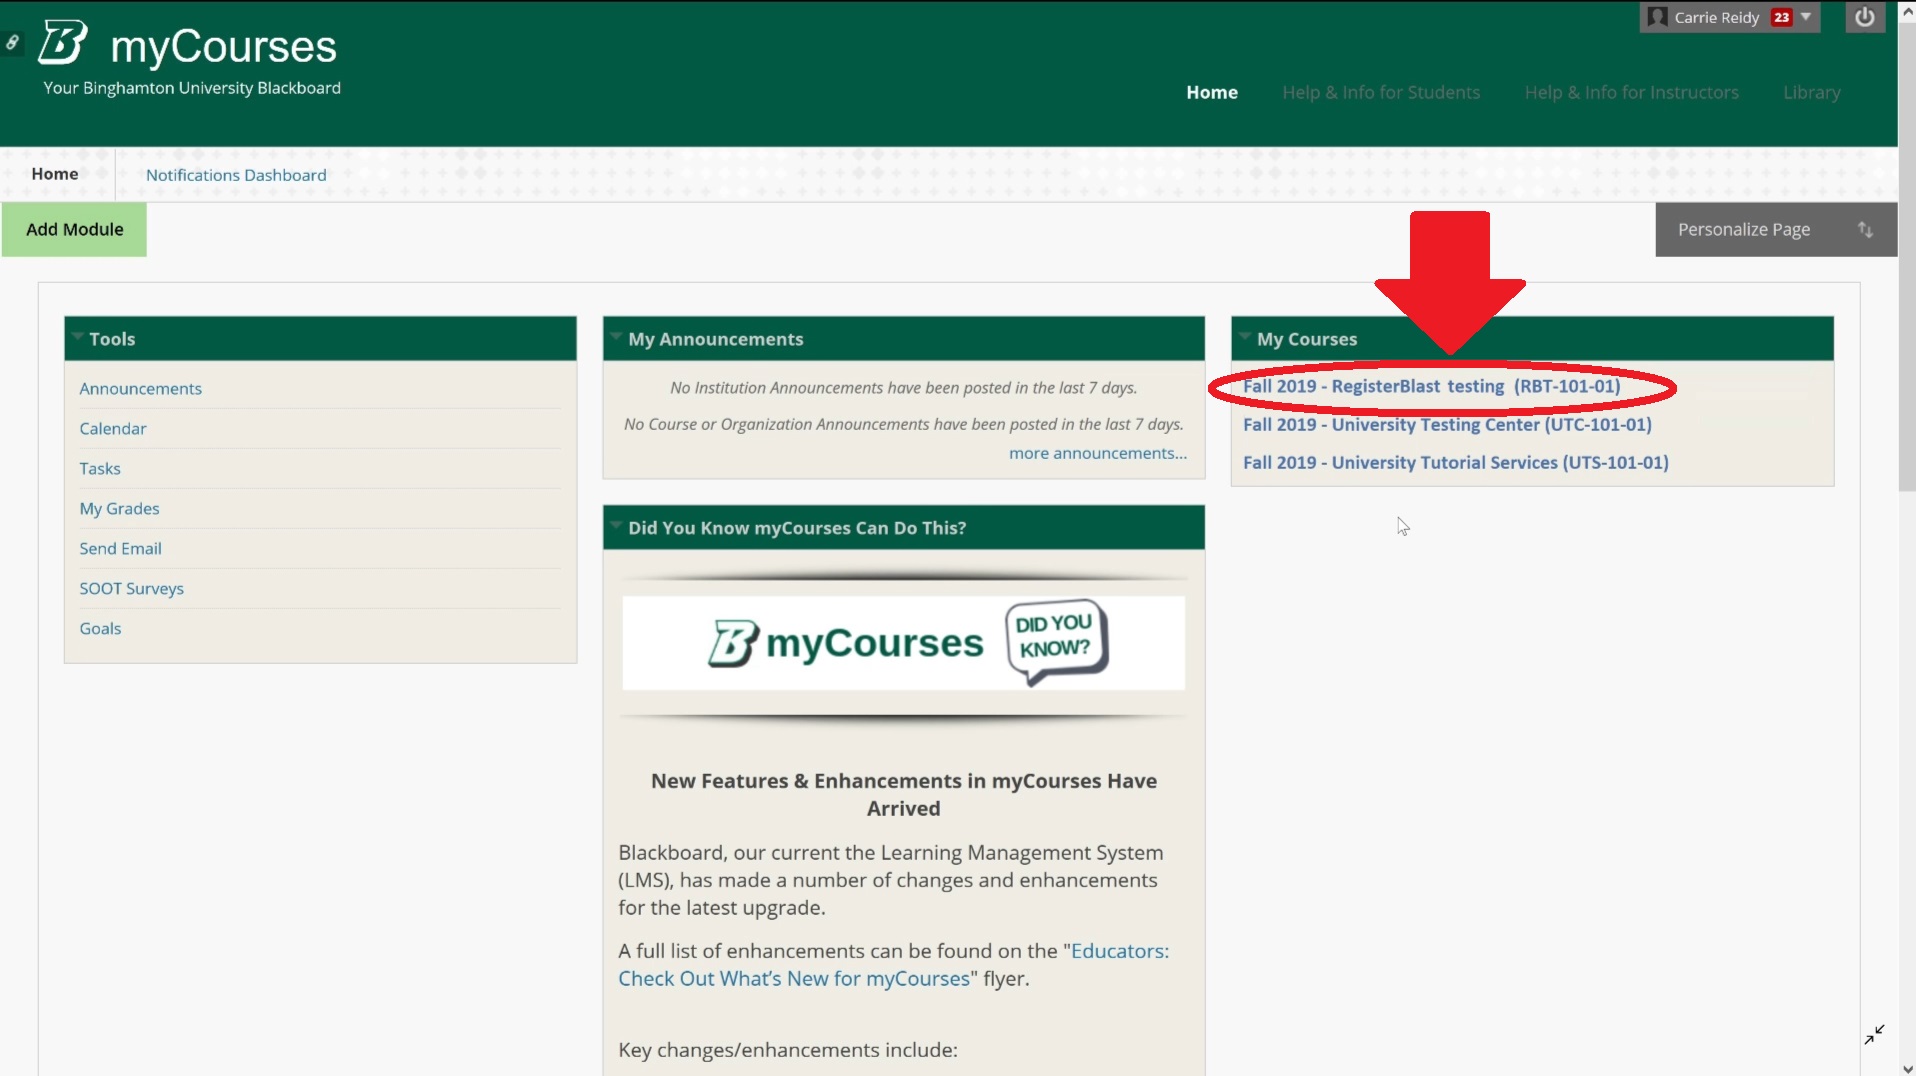Image resolution: width=1916 pixels, height=1076 pixels.
Task: Collapse the My Courses module triangle
Action: (x=1245, y=337)
